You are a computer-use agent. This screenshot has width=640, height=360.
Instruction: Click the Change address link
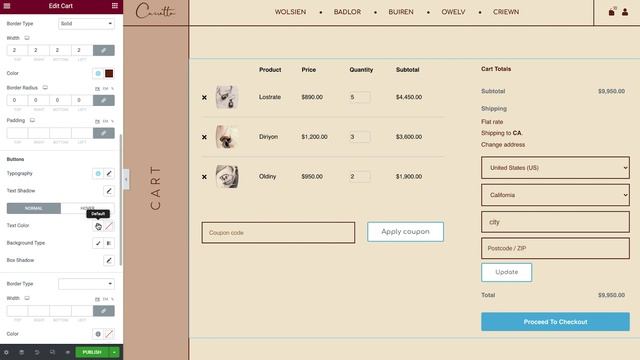coord(503,144)
